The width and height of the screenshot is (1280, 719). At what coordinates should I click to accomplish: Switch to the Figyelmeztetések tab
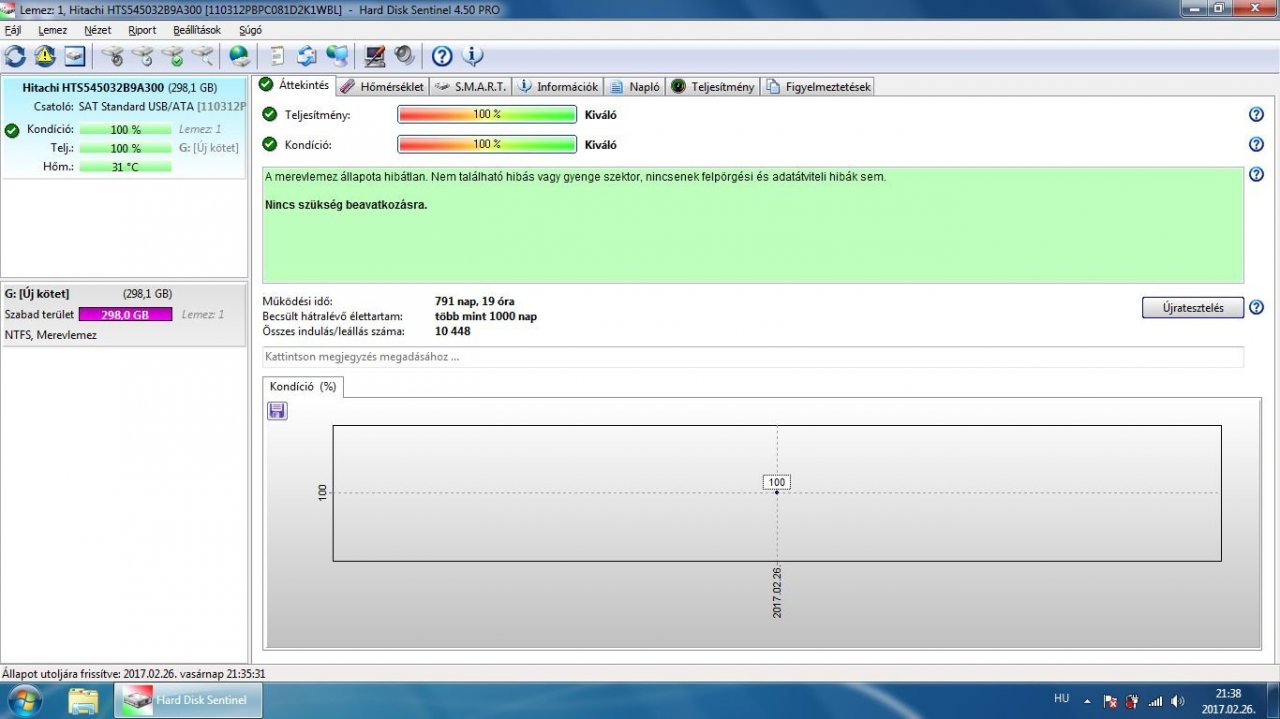click(819, 87)
